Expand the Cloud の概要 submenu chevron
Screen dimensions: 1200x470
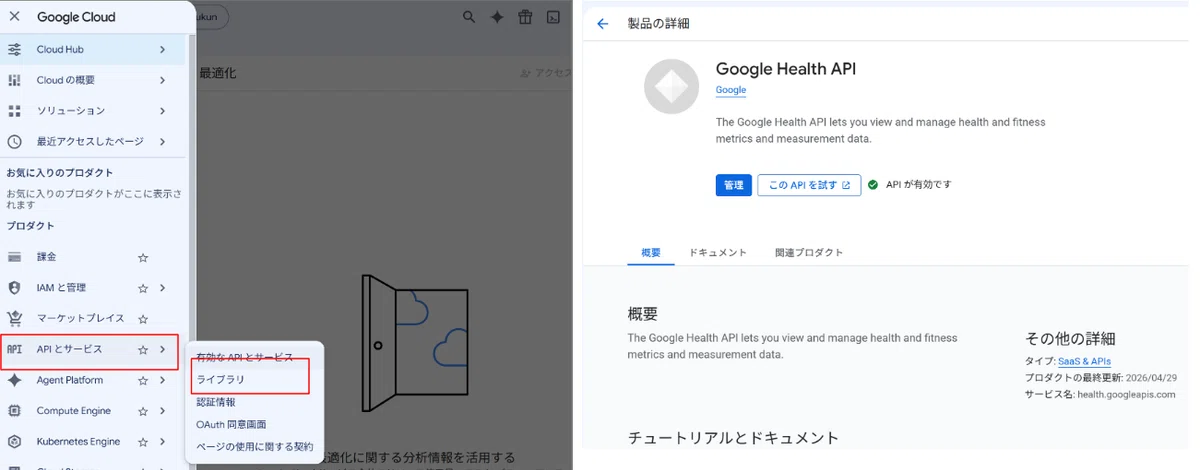[162, 80]
